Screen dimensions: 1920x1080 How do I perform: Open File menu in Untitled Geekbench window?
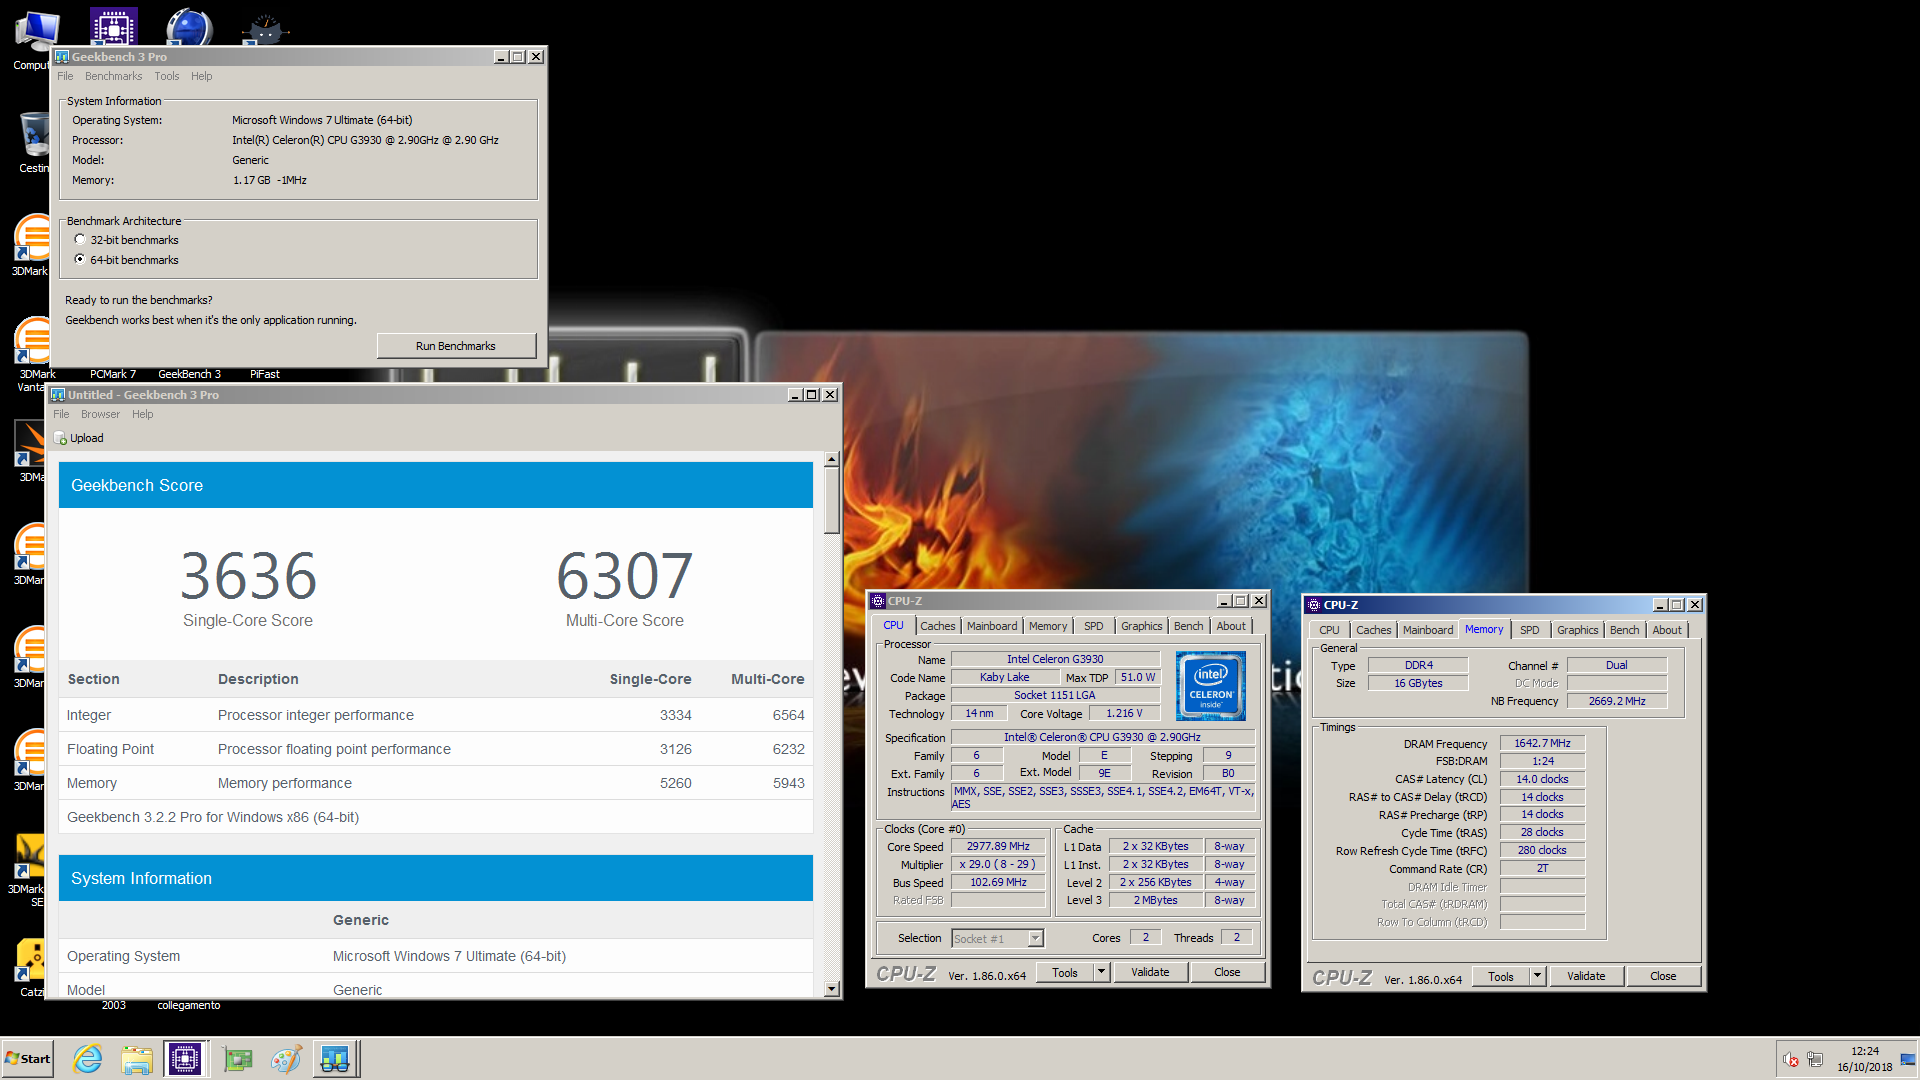click(x=61, y=414)
